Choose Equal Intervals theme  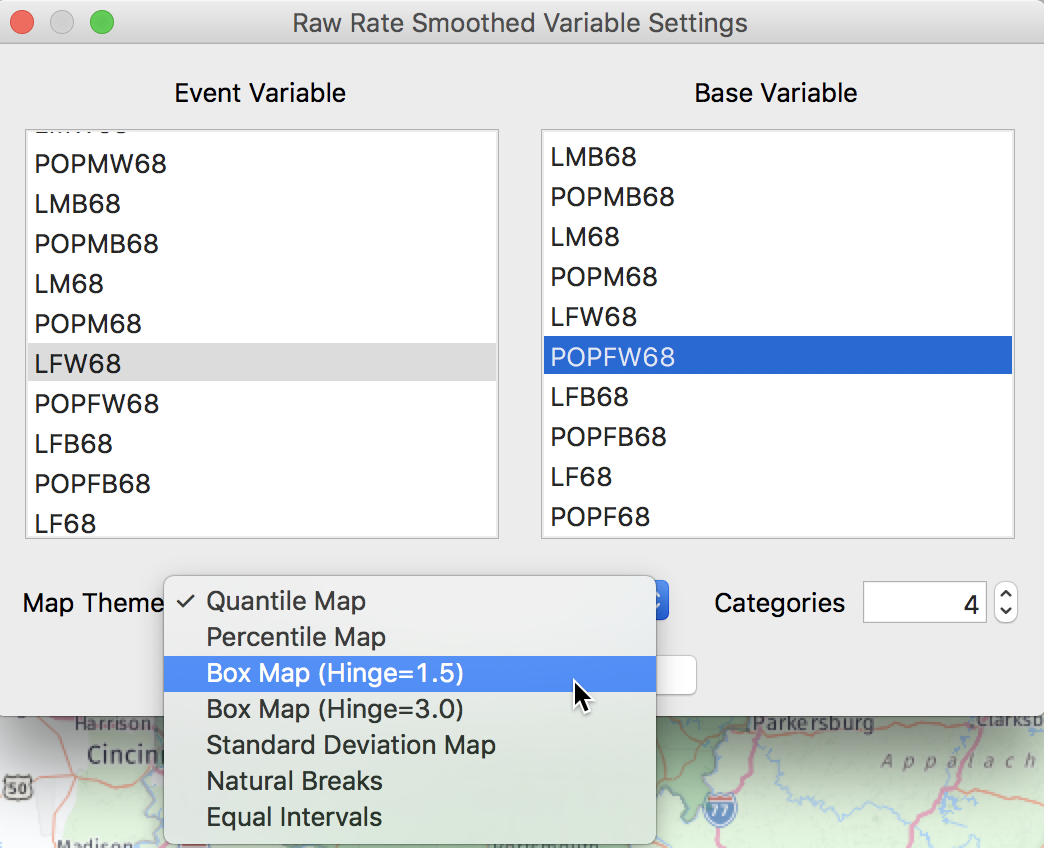(x=409, y=817)
